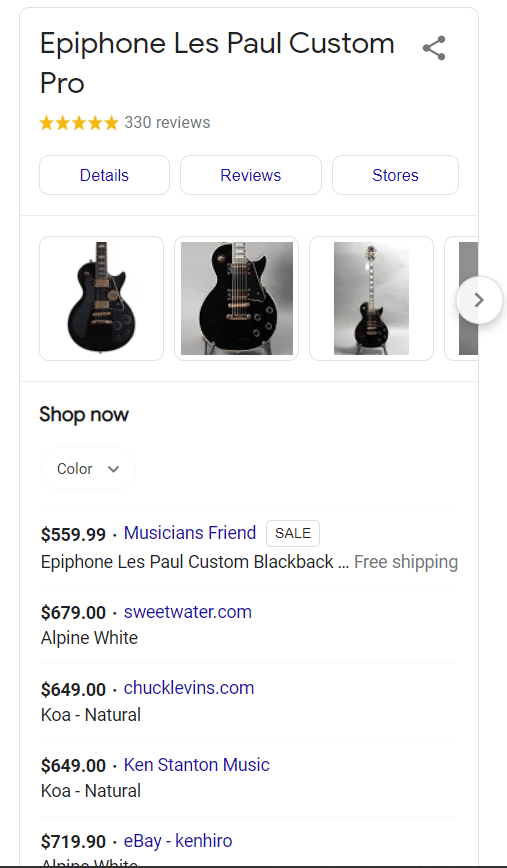This screenshot has width=507, height=868.
Task: Click the next arrow on image carousel
Action: [x=479, y=300]
